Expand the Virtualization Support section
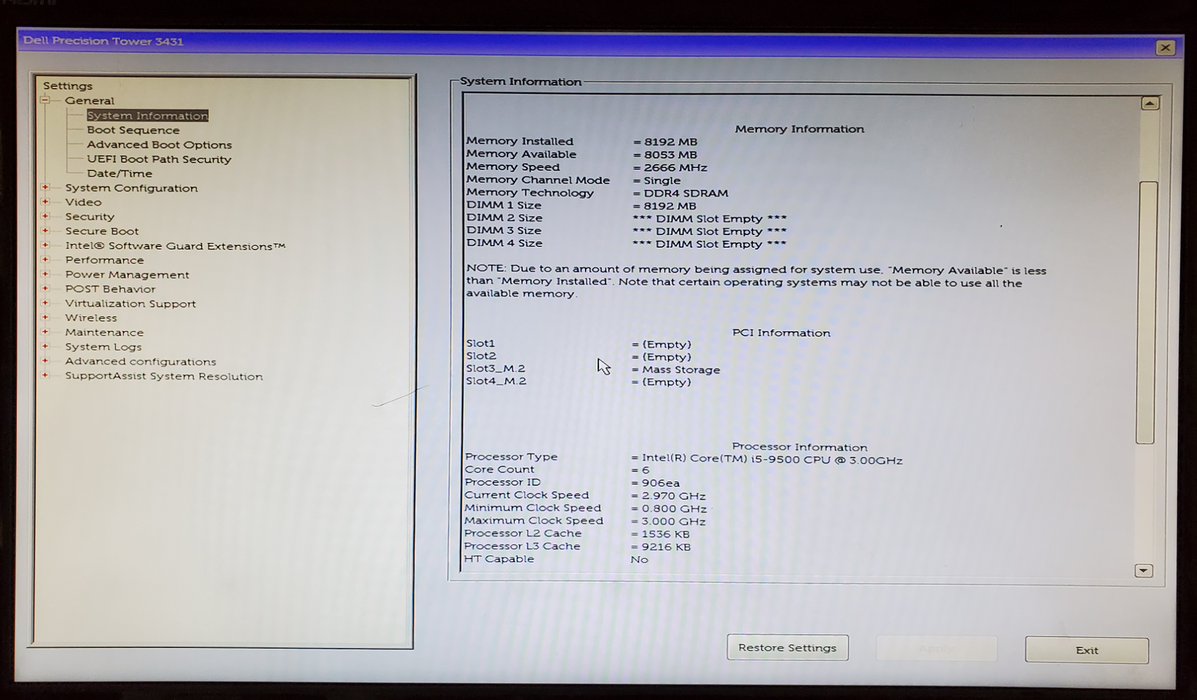 coord(45,303)
